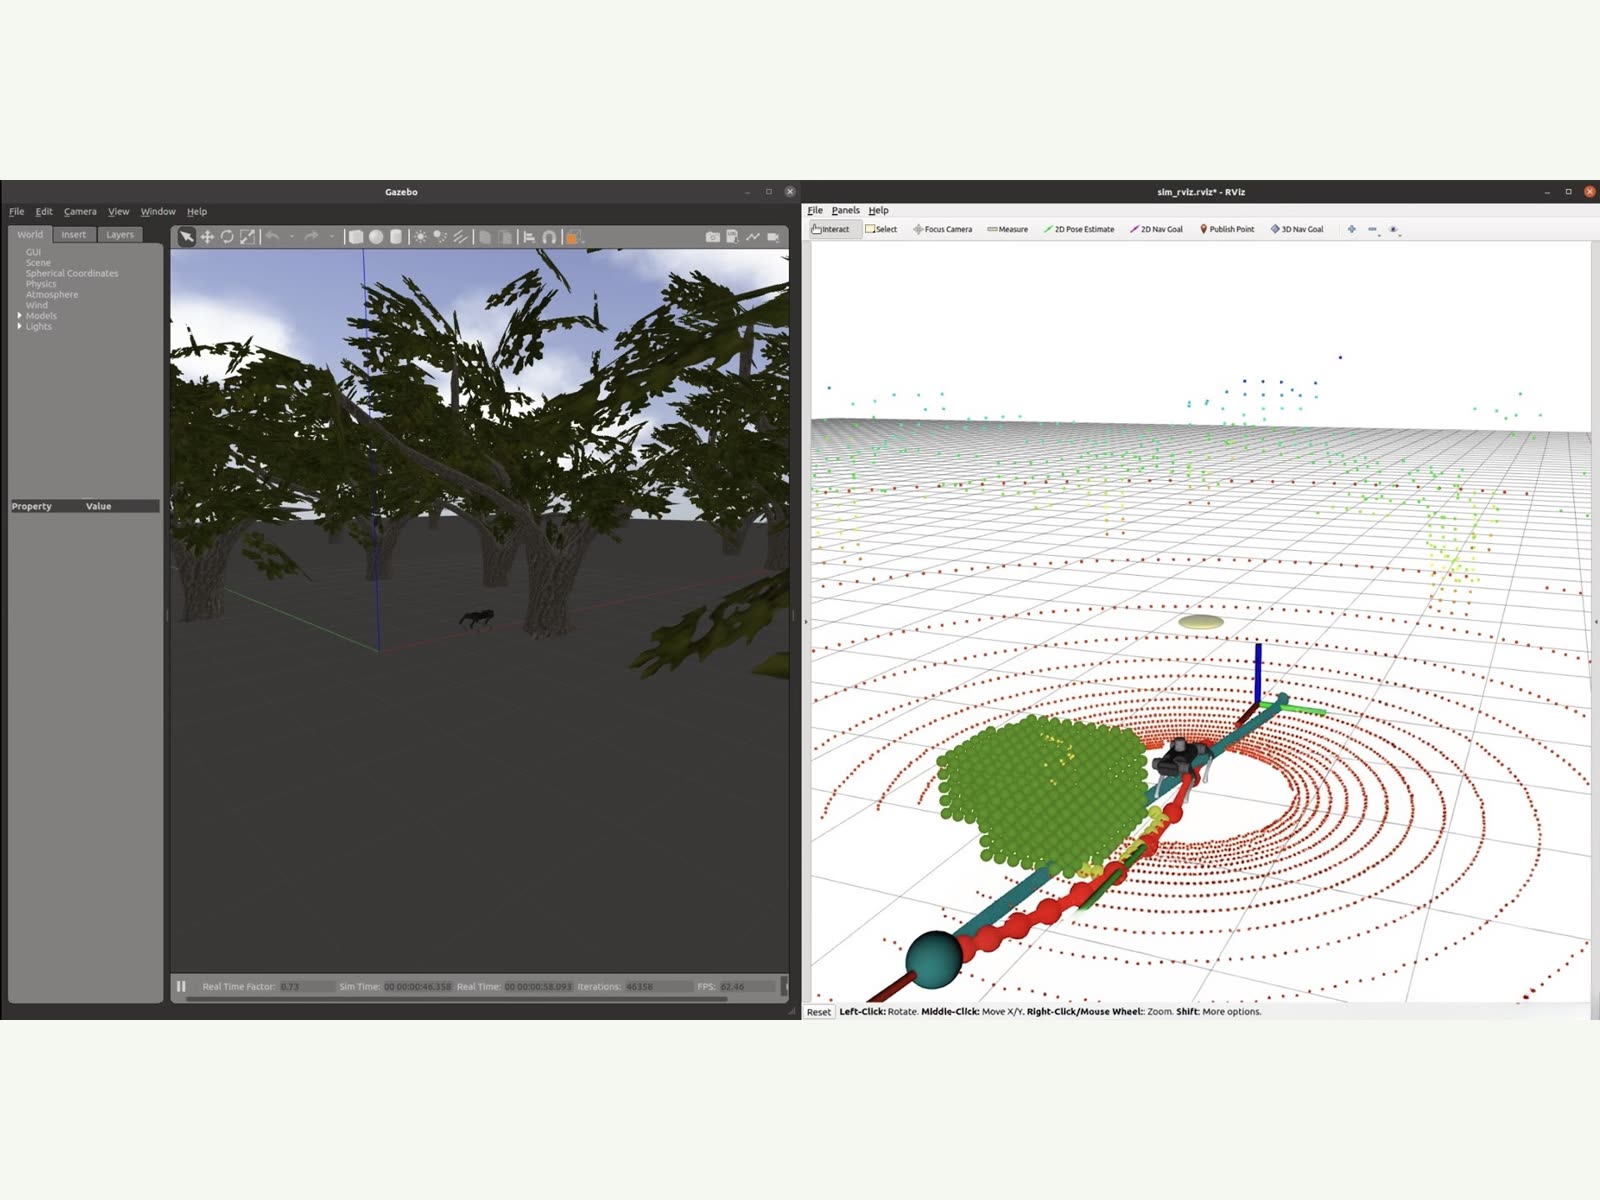1600x1200 pixels.
Task: Add a point light in Gazebo
Action: 420,237
